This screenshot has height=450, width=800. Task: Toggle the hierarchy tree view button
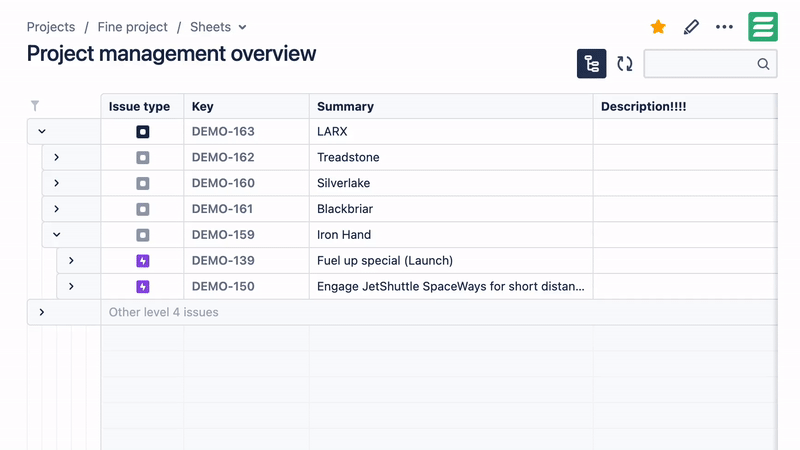[591, 64]
